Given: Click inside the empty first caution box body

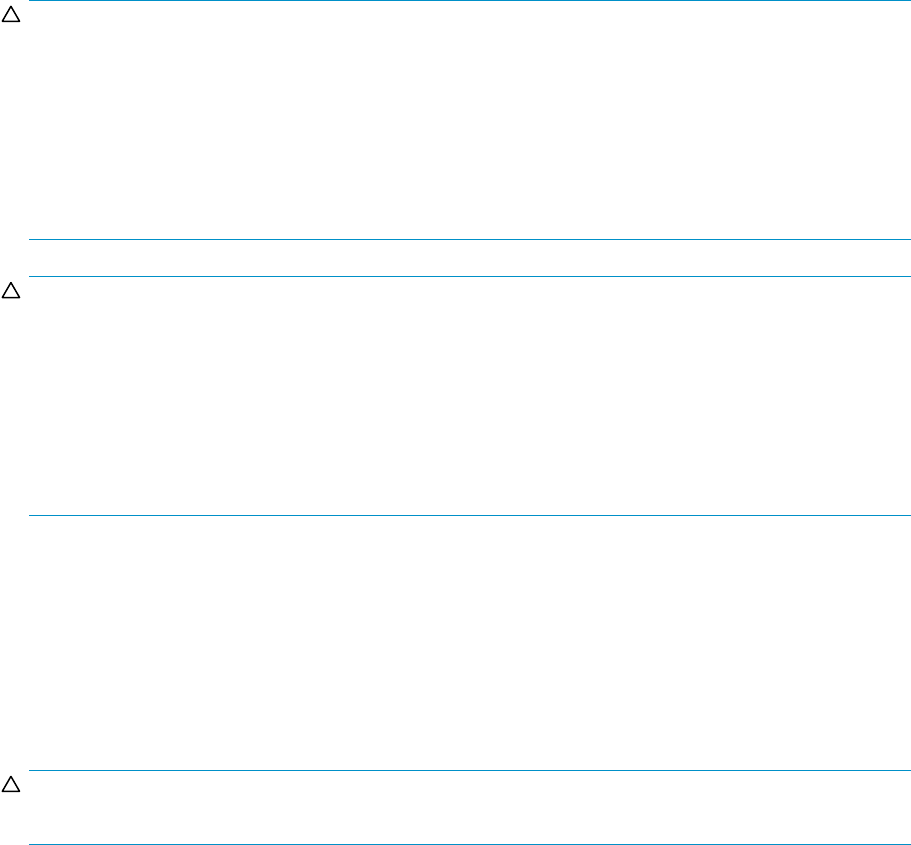Looking at the screenshot, I should coord(469,120).
